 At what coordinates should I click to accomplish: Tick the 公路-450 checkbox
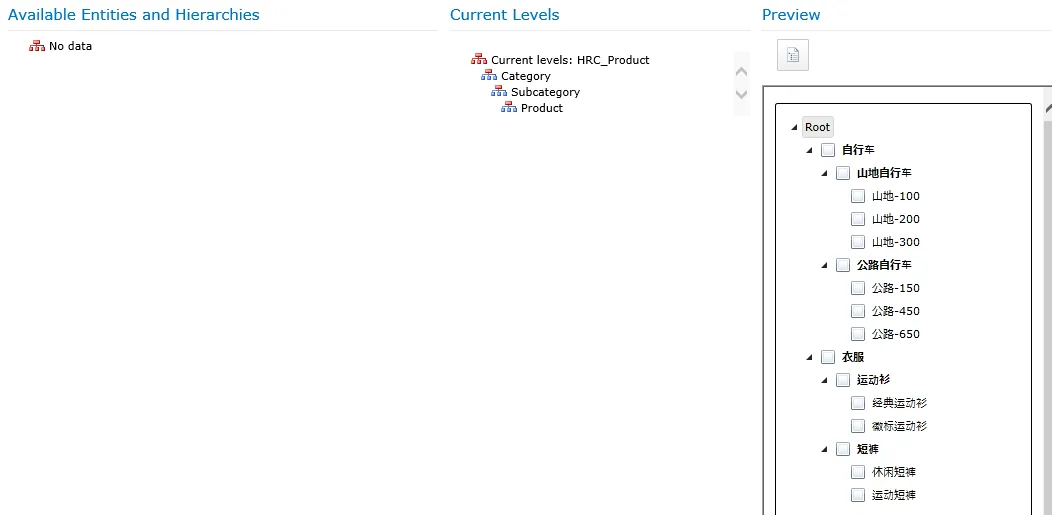click(857, 310)
